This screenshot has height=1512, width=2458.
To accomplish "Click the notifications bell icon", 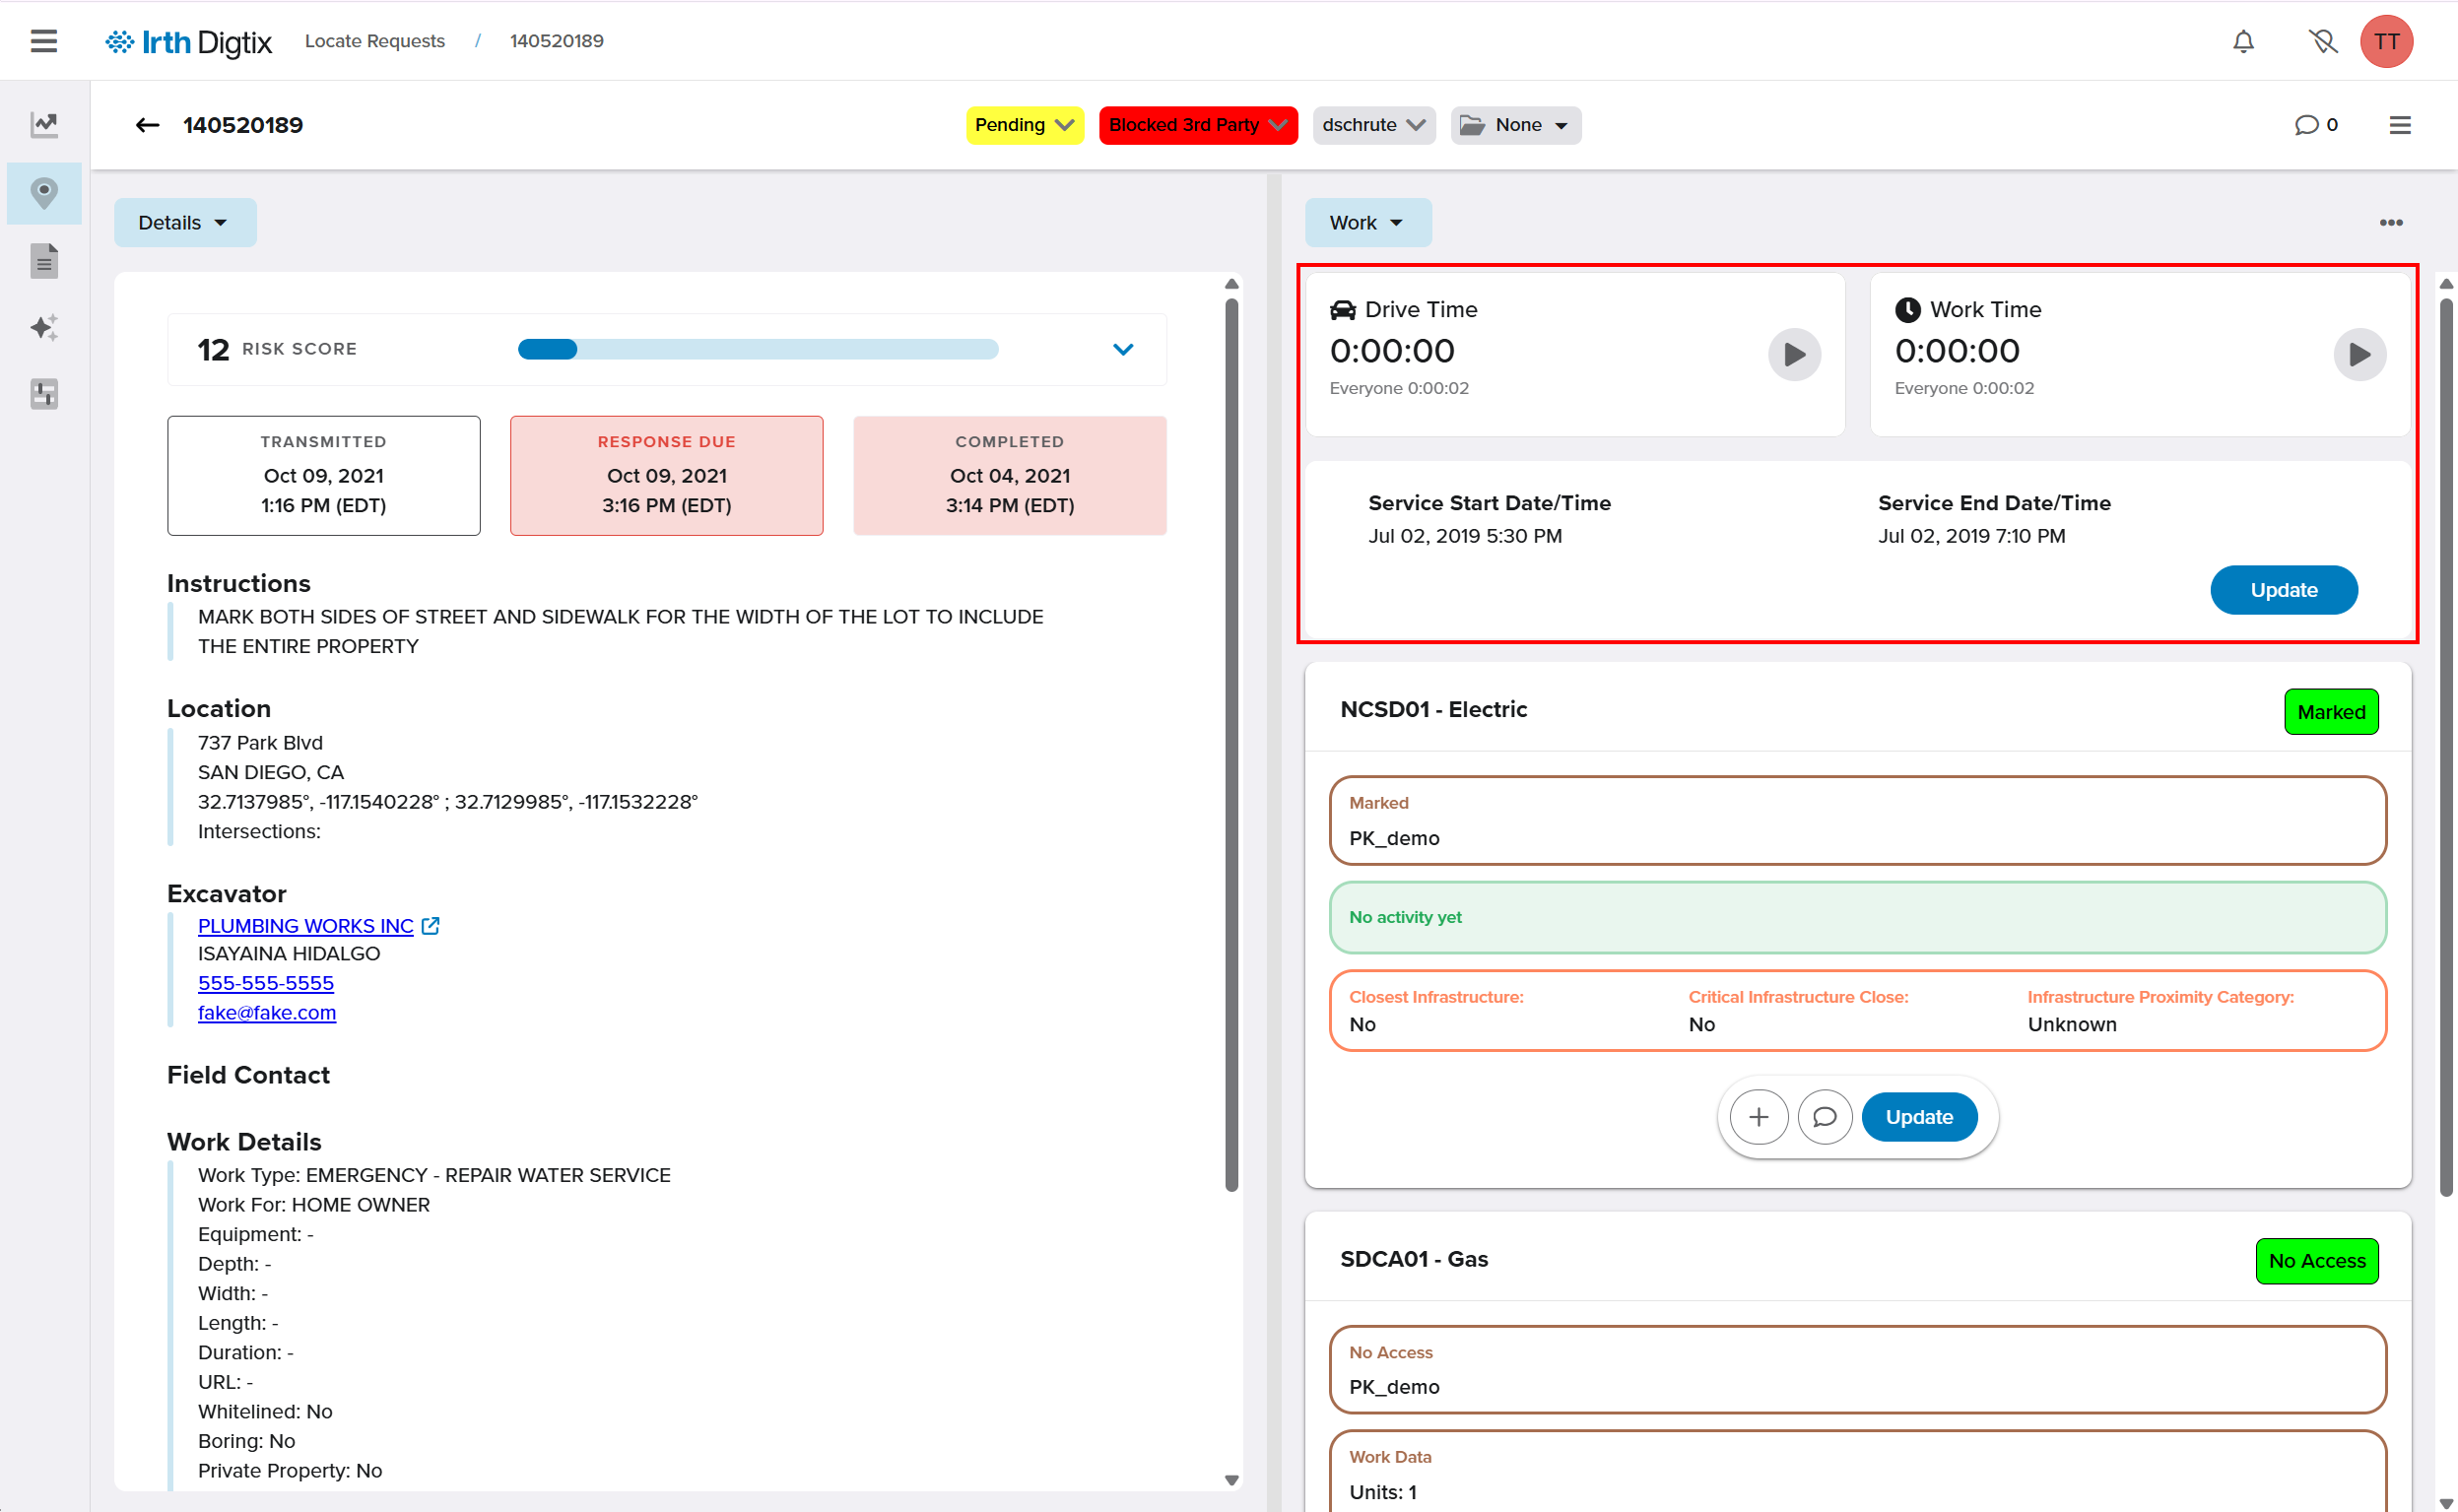I will (x=2243, y=41).
